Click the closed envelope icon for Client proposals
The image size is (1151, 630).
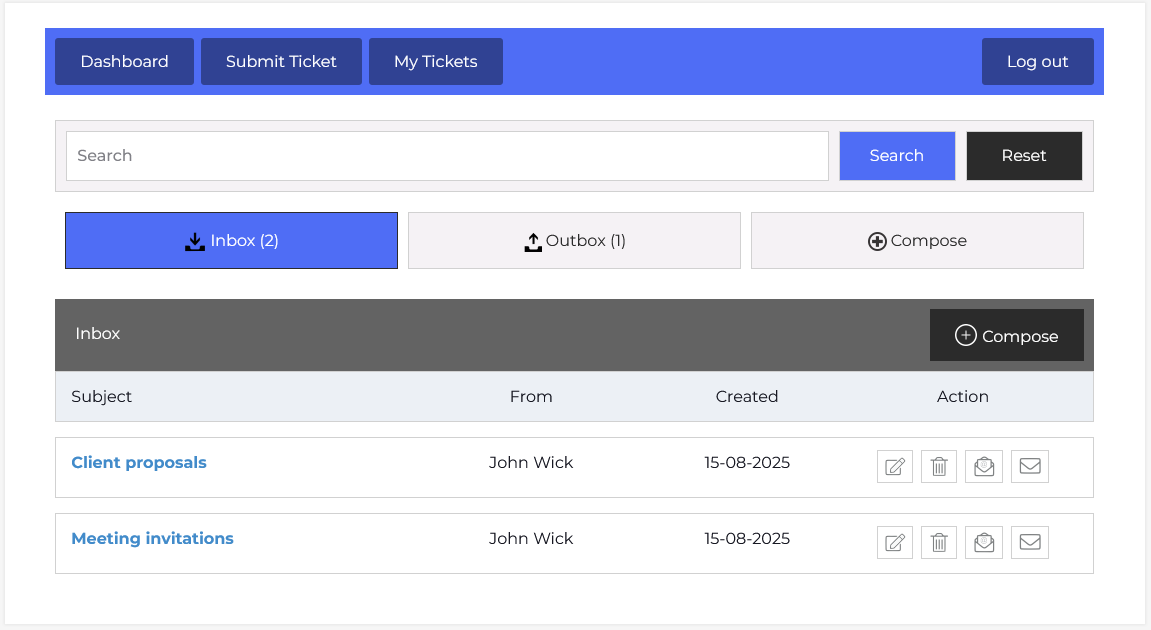pos(1030,466)
